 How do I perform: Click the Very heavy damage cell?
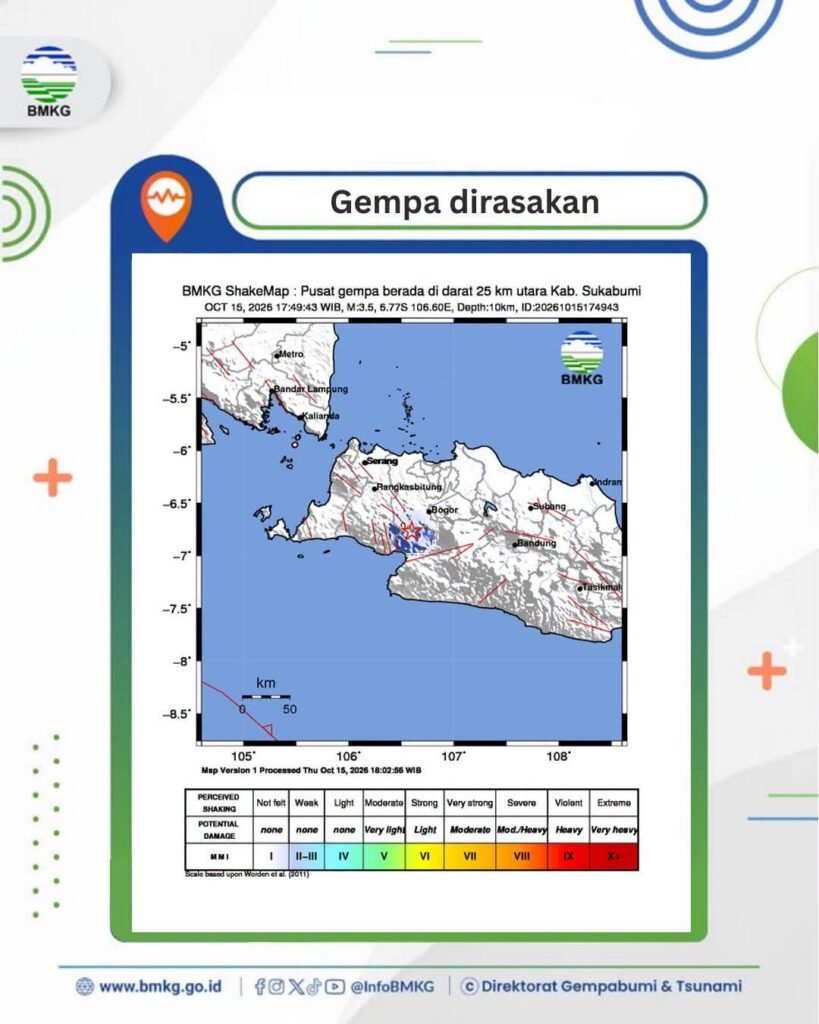[x=613, y=829]
